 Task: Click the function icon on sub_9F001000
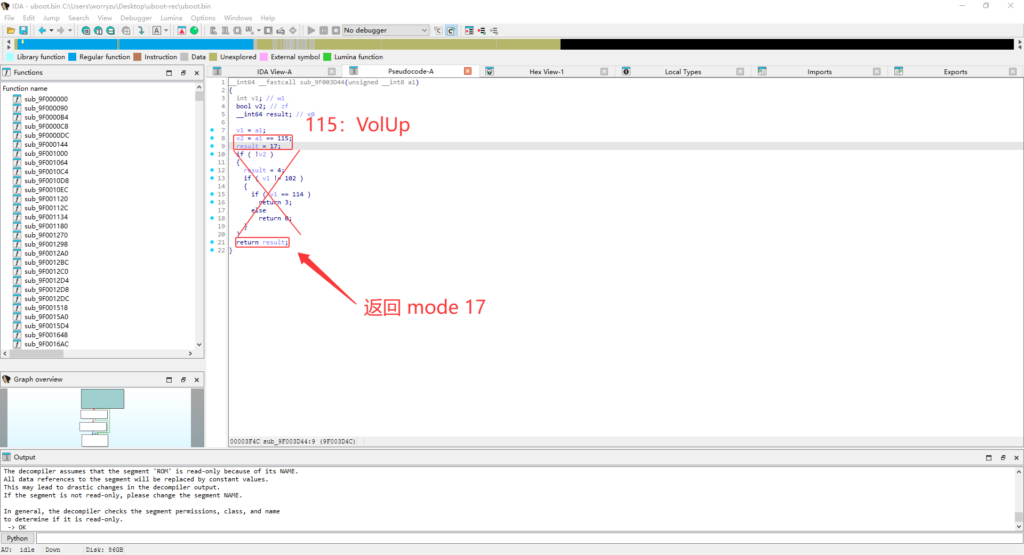click(17, 153)
